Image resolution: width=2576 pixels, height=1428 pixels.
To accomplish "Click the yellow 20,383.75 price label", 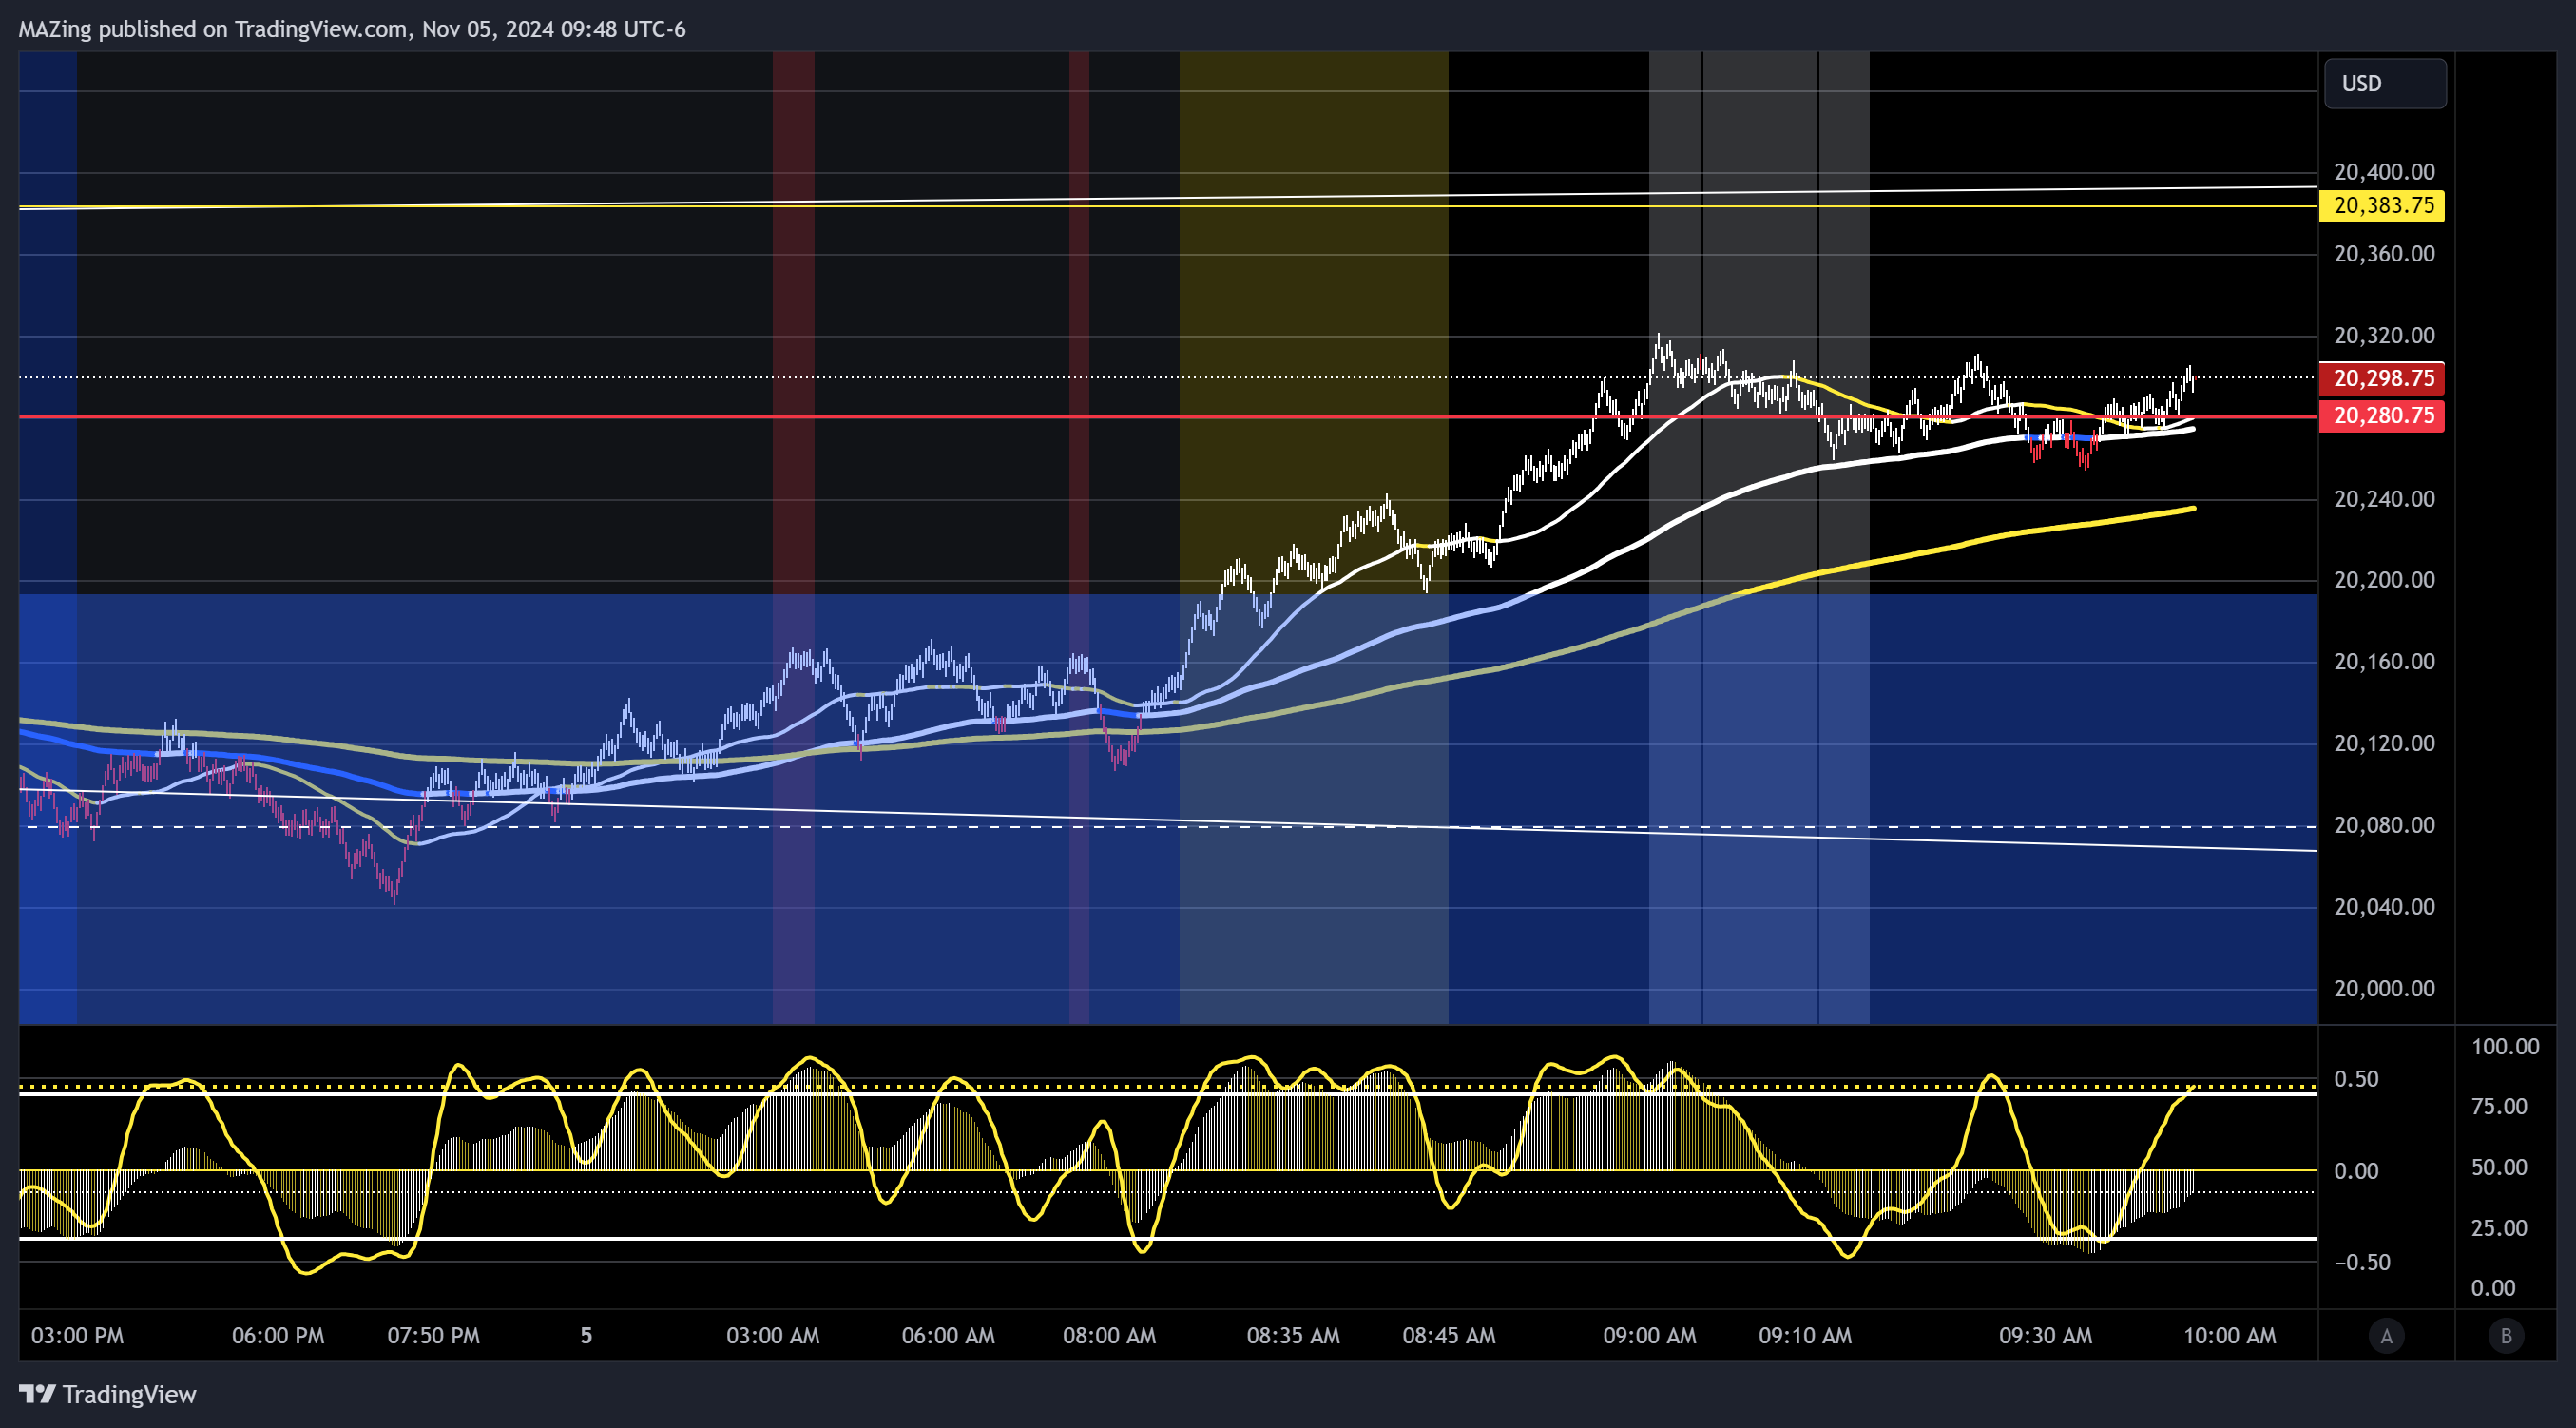I will 2383,206.
